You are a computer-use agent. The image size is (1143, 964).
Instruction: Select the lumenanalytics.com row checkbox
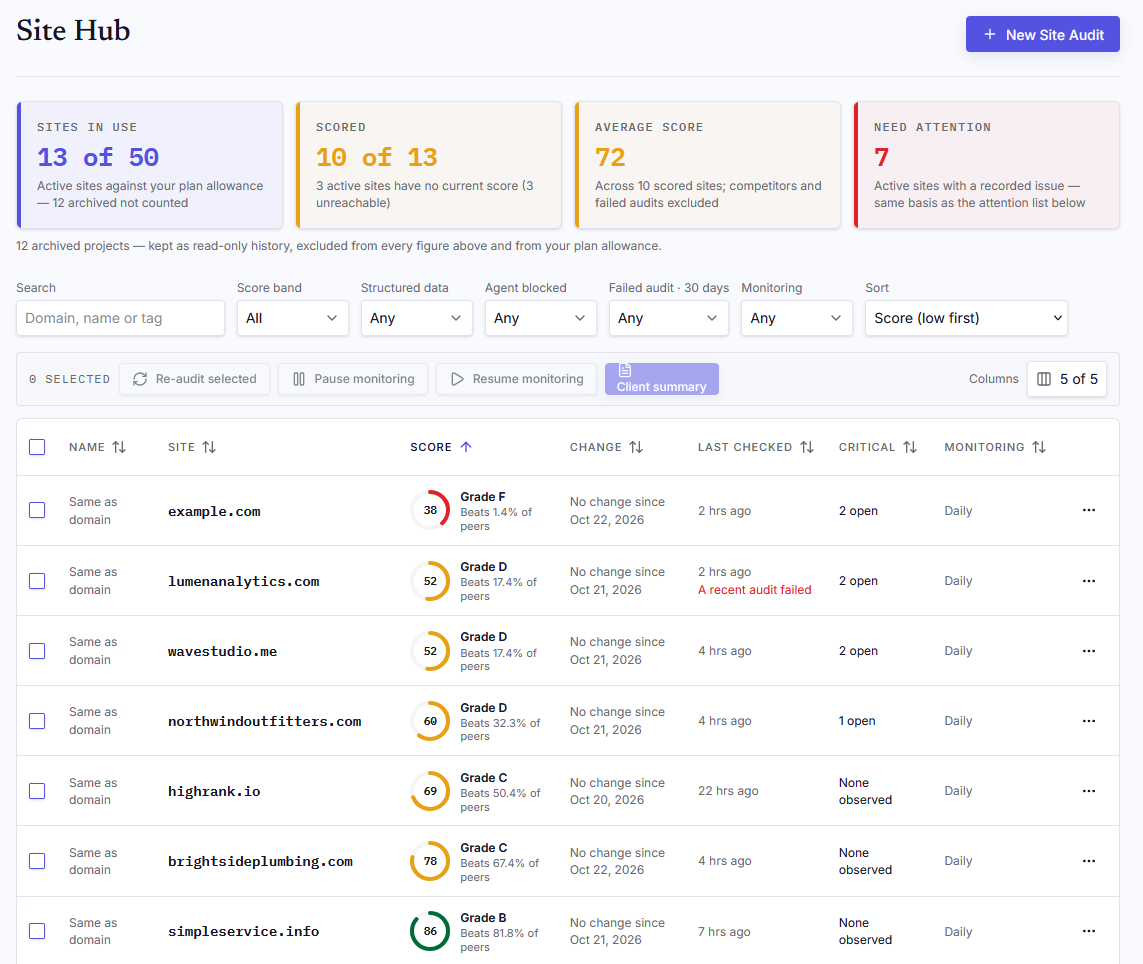pyautogui.click(x=37, y=581)
